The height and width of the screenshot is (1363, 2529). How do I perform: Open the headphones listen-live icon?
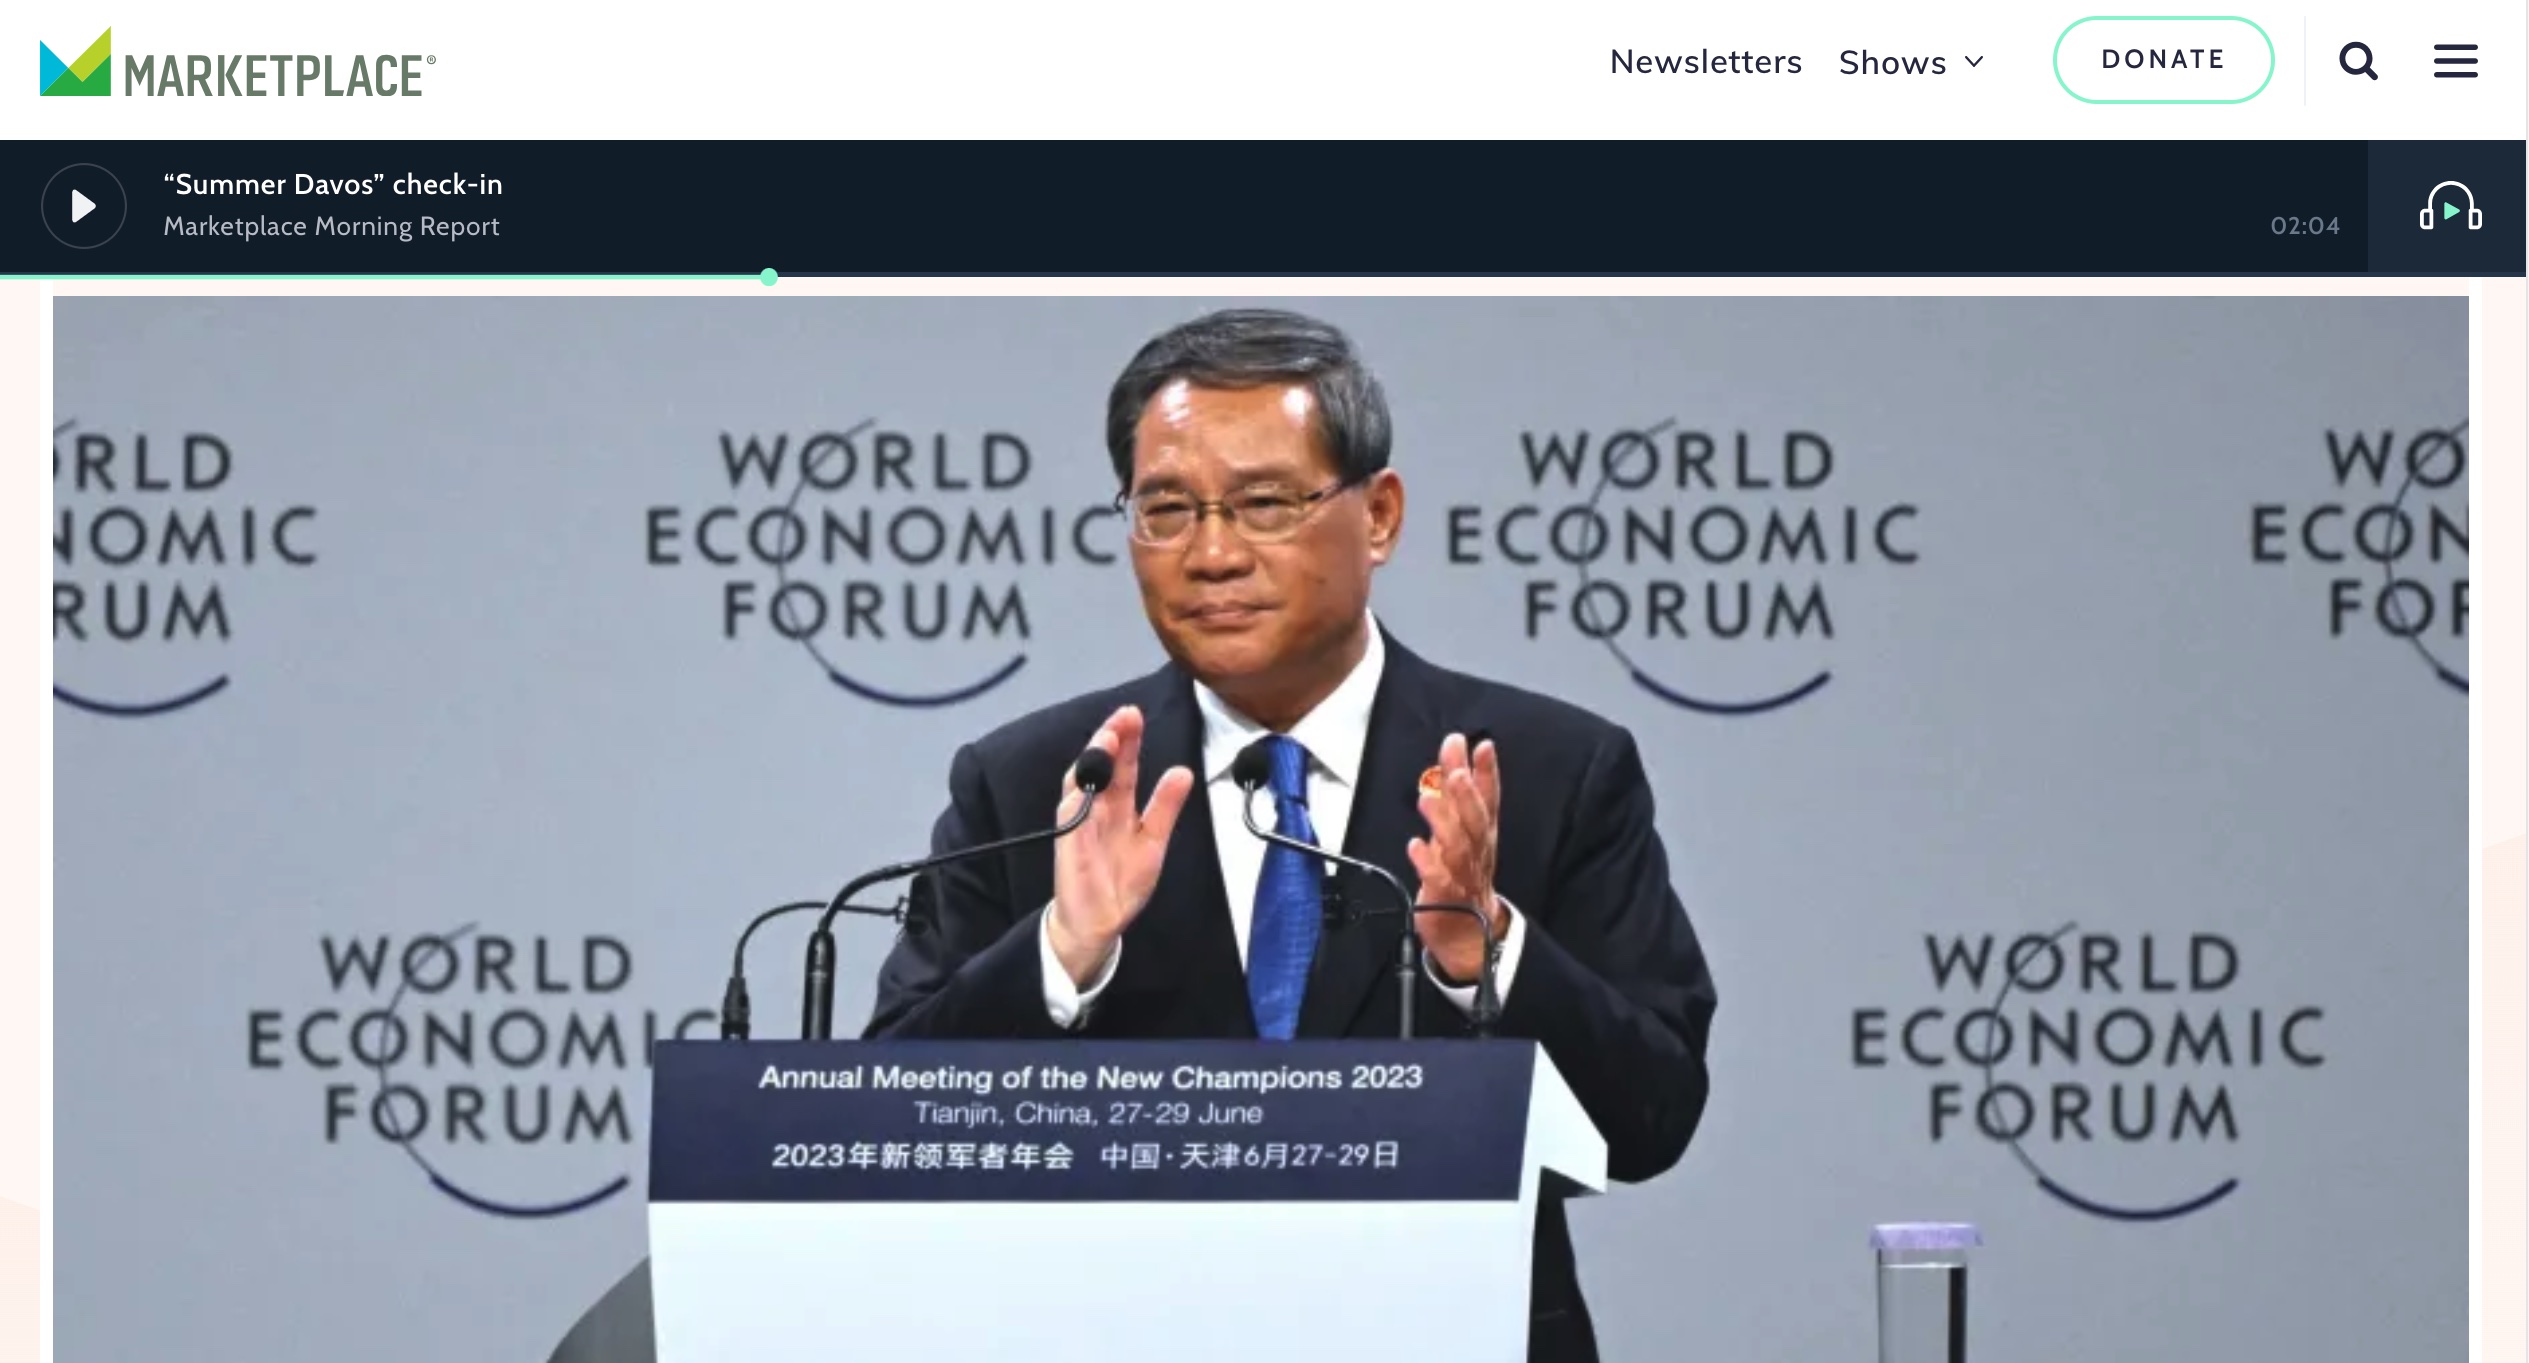tap(2450, 207)
